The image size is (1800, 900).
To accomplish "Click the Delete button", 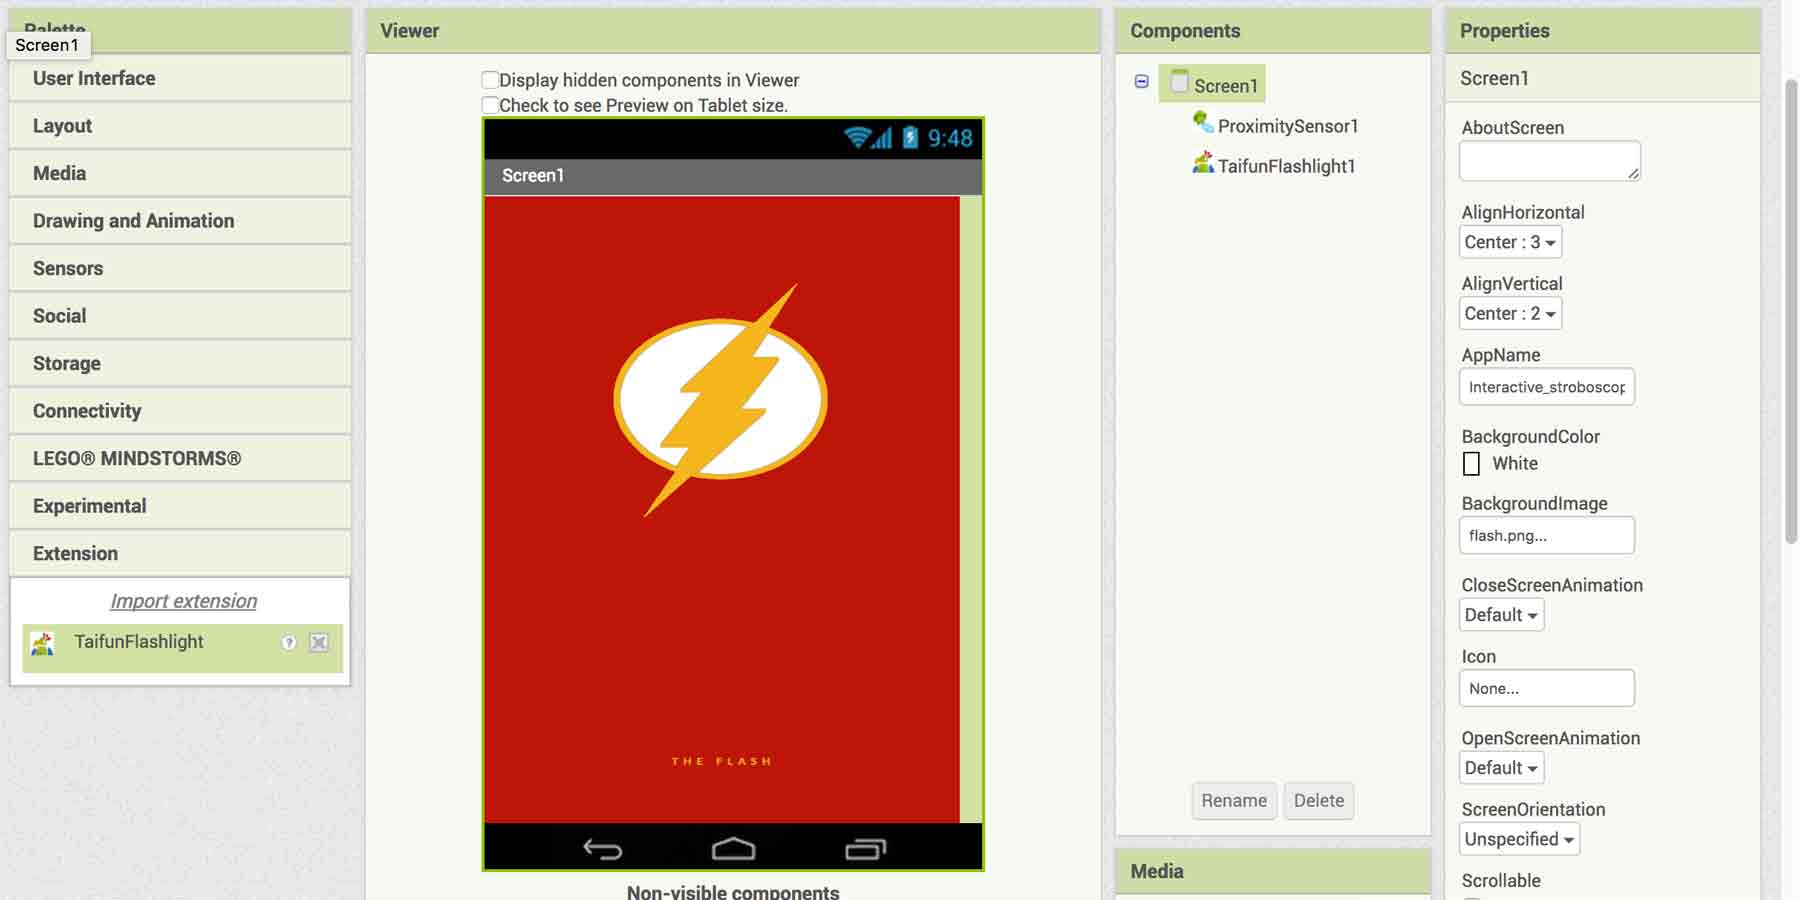I will tap(1319, 801).
